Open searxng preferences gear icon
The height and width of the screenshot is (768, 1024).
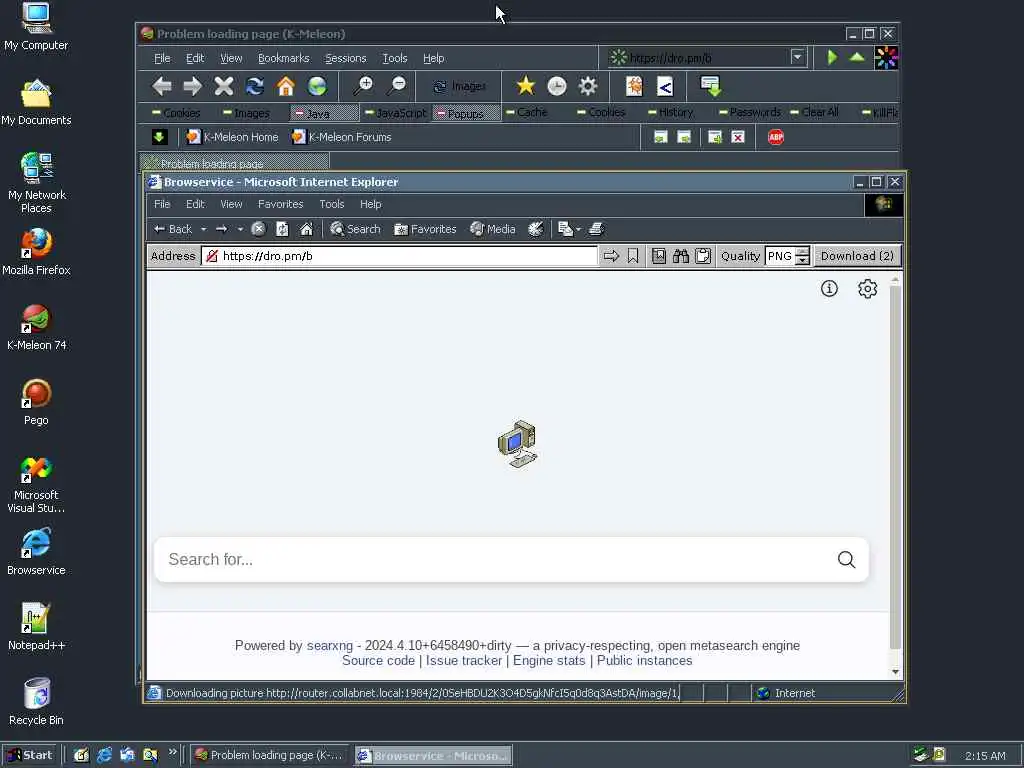point(867,289)
